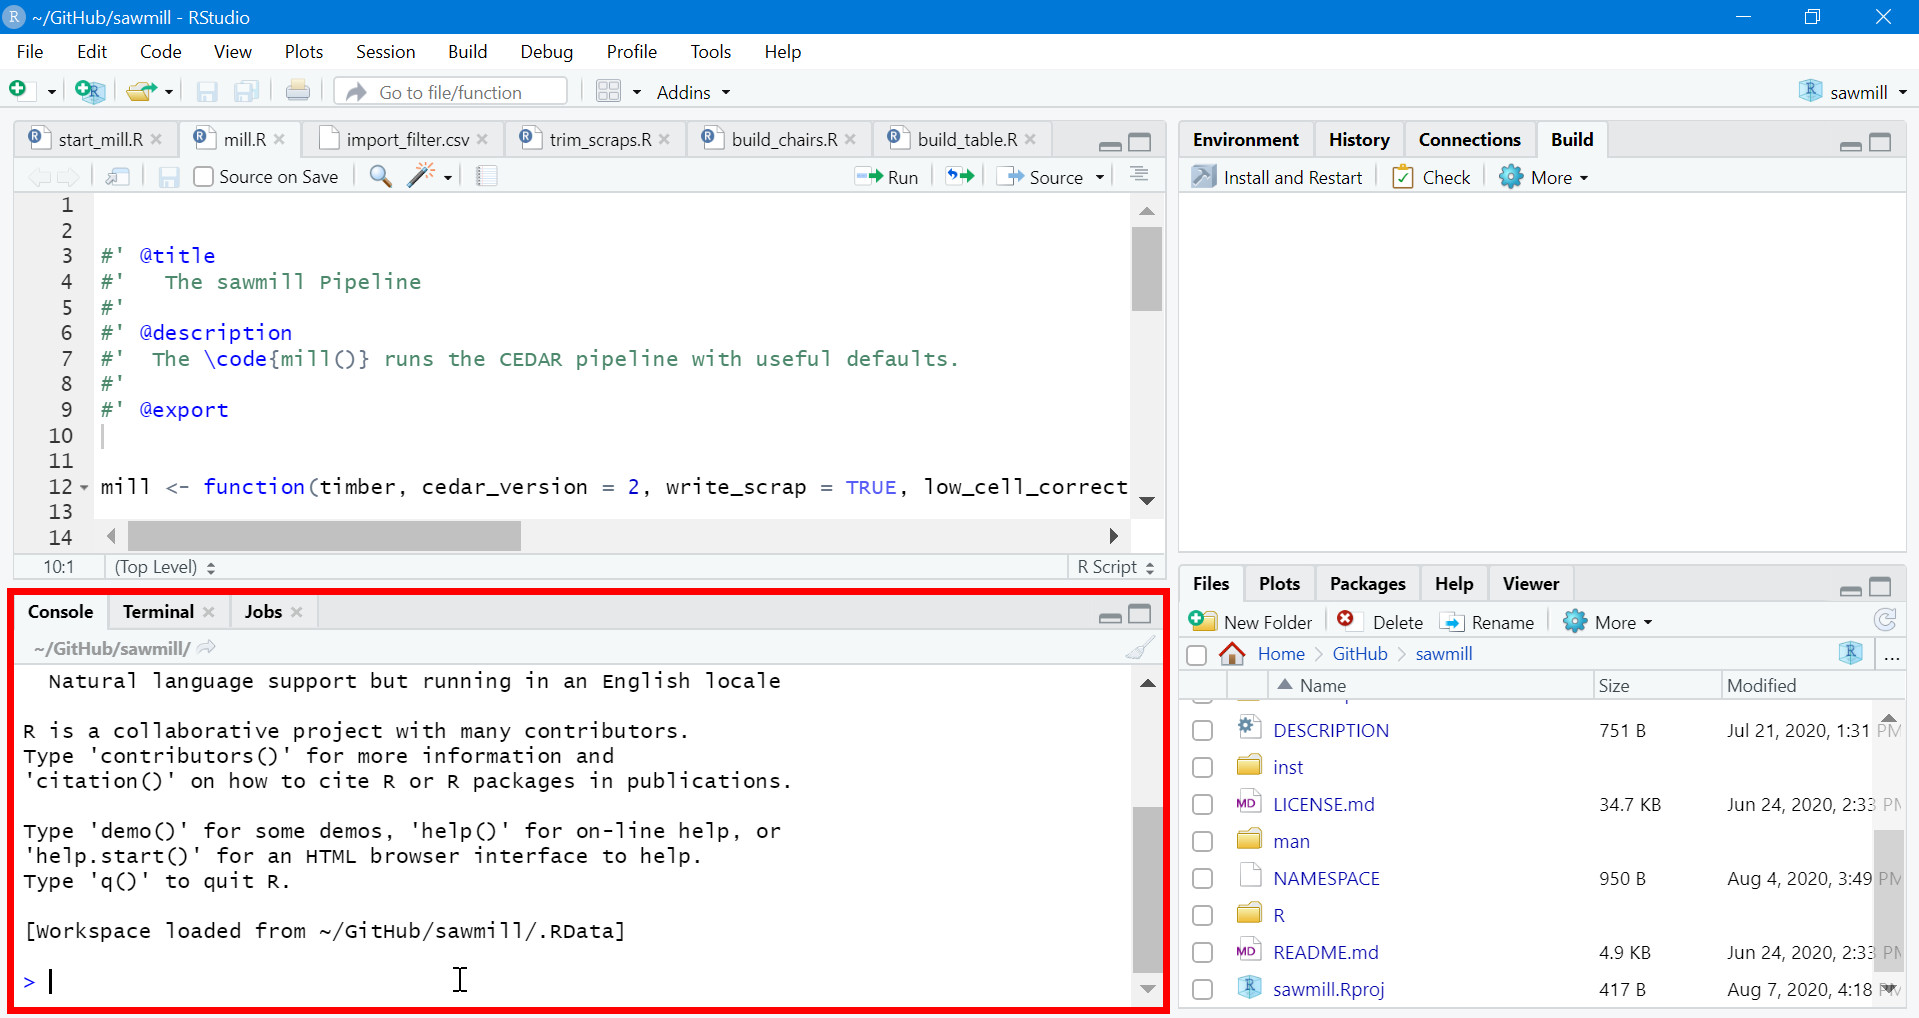This screenshot has height=1018, width=1919.
Task: Click the project directory R cube icon
Action: (x=1851, y=653)
